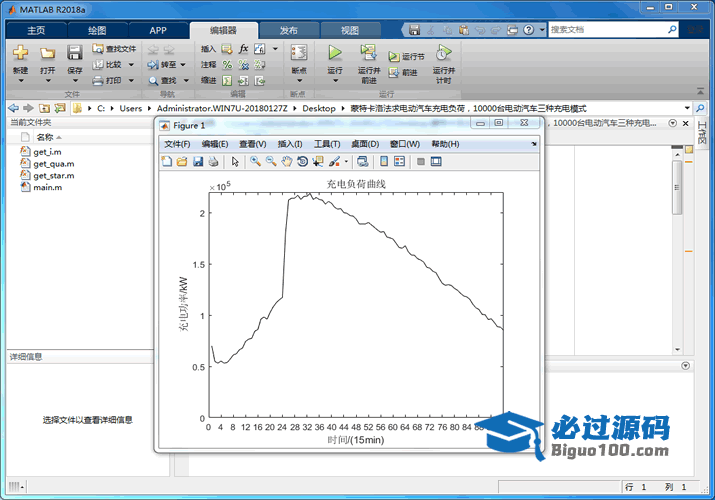This screenshot has height=500, width=715.
Task: Click the Find Files (查找文件) button
Action: tap(114, 48)
